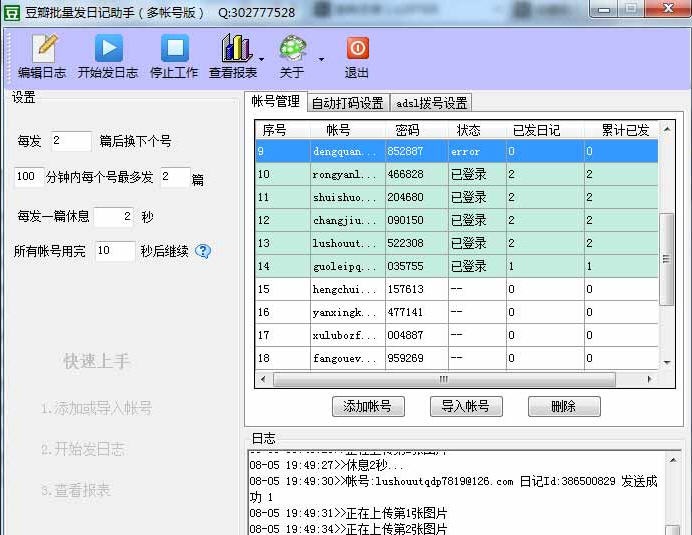Click the 最多发 max posts input field

pyautogui.click(x=175, y=177)
